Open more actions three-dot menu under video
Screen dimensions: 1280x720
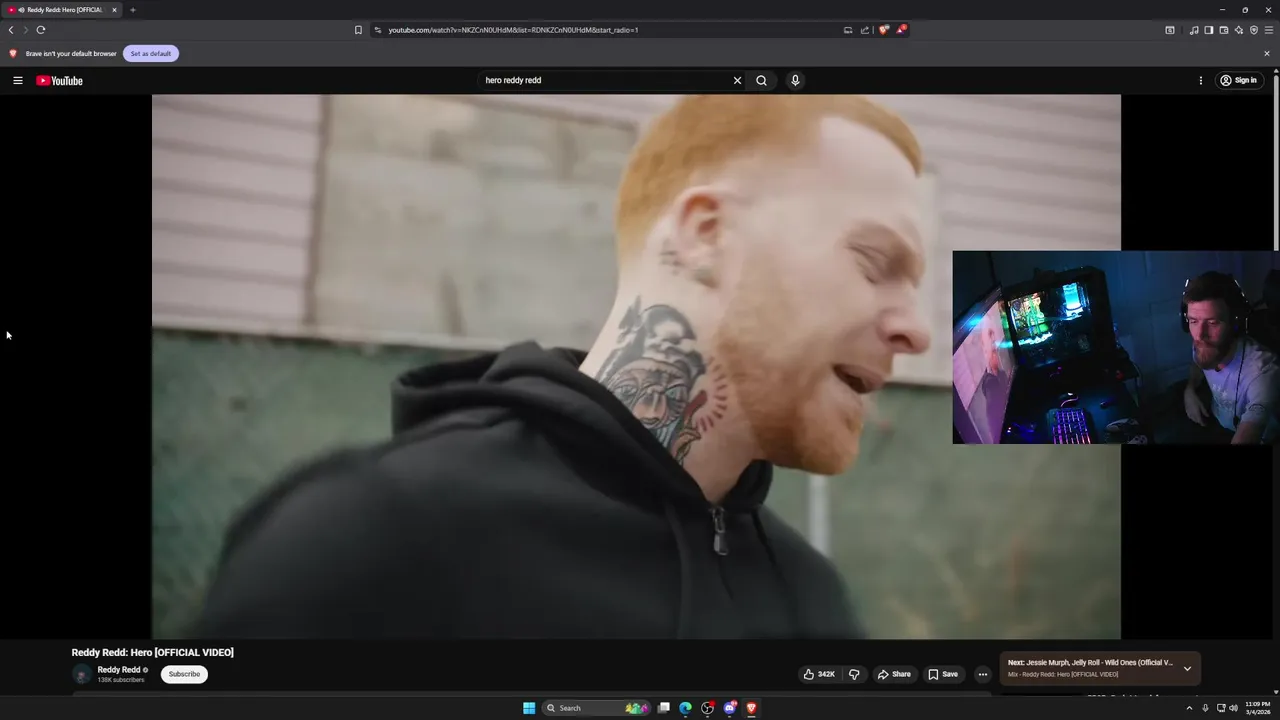tap(982, 674)
